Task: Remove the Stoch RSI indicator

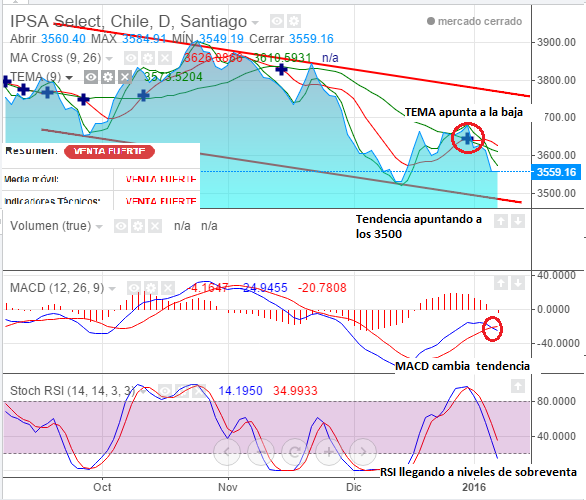Action: pos(199,391)
